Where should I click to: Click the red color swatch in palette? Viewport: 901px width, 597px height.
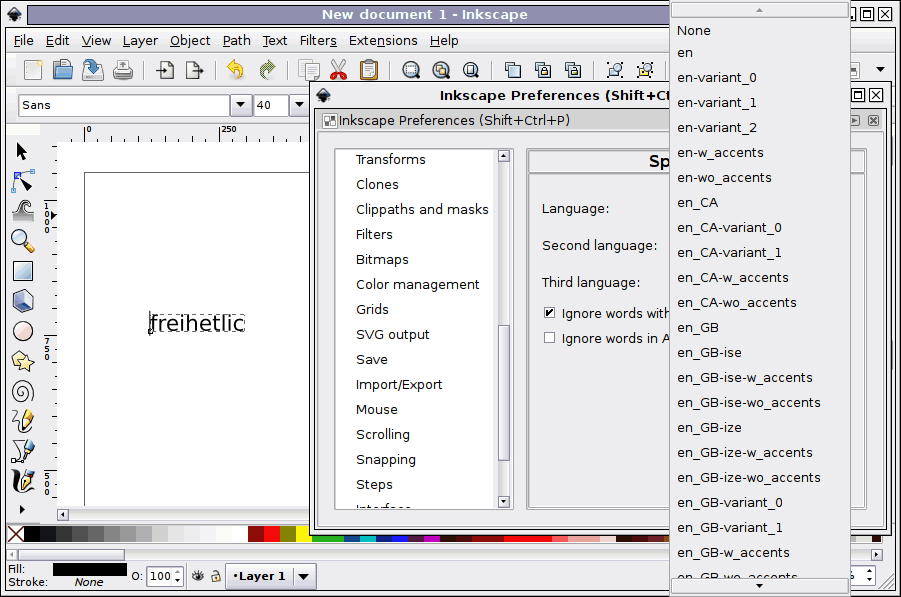[272, 534]
